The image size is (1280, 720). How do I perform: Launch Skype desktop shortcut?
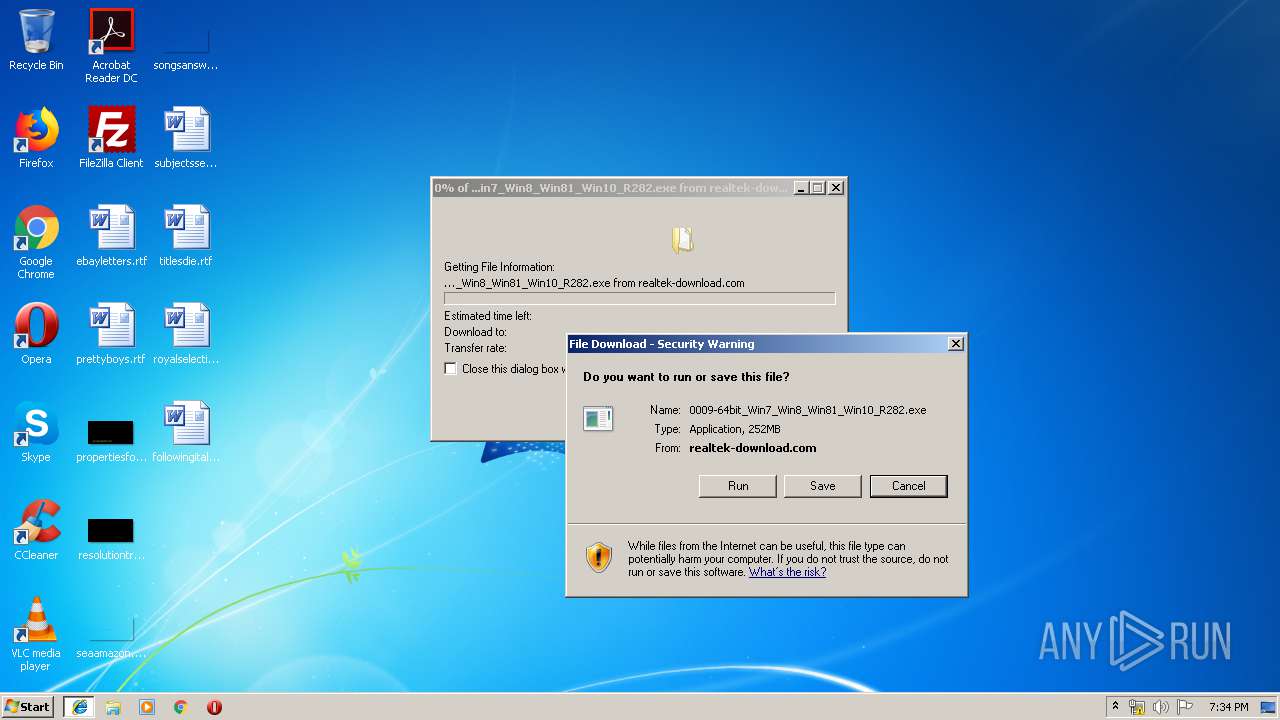[36, 432]
